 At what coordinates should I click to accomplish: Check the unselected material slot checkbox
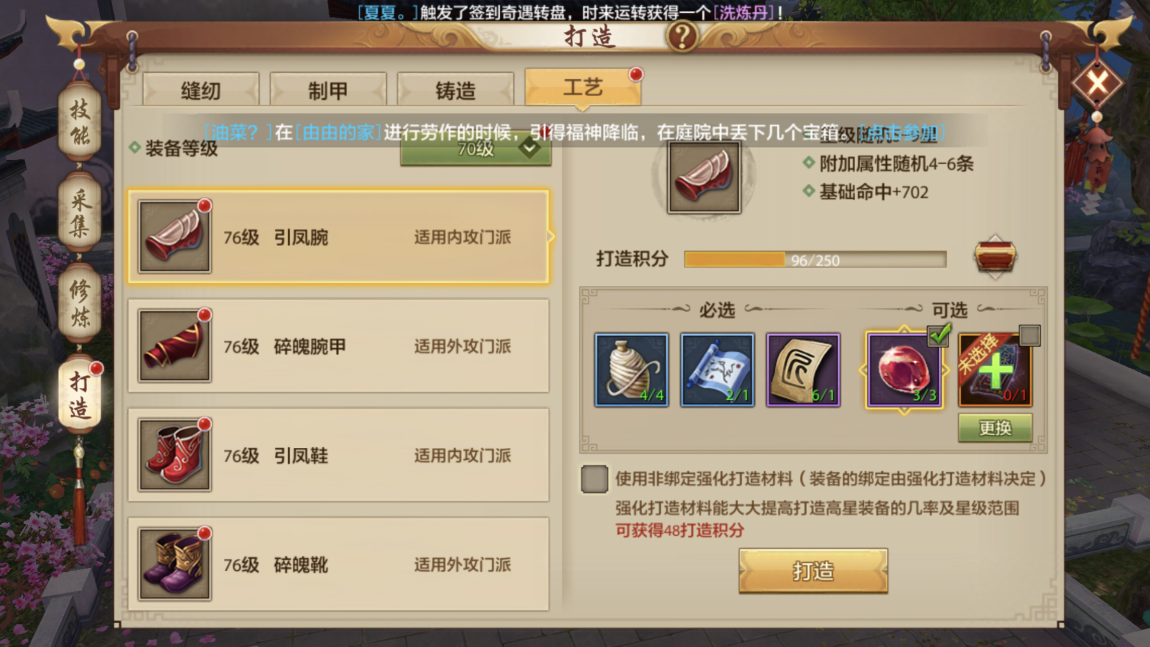tap(1030, 335)
